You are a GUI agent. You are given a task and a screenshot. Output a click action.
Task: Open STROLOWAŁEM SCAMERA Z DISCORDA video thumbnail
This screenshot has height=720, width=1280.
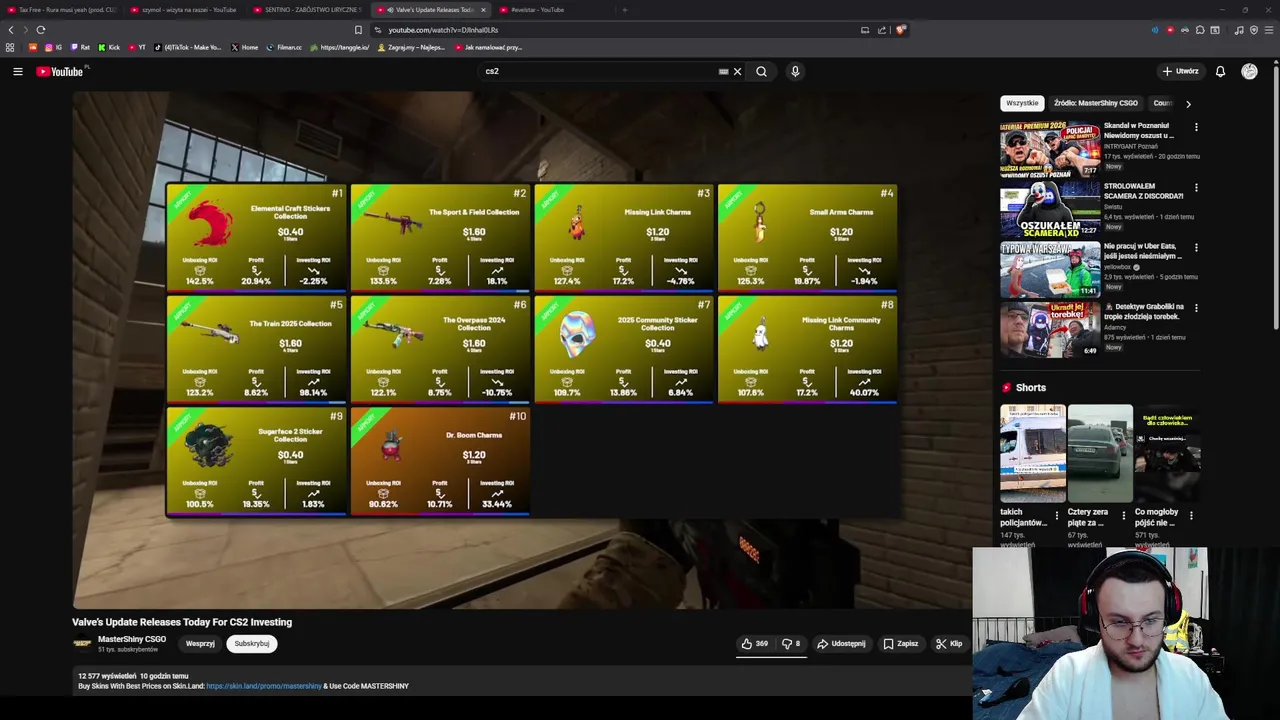[x=1050, y=209]
